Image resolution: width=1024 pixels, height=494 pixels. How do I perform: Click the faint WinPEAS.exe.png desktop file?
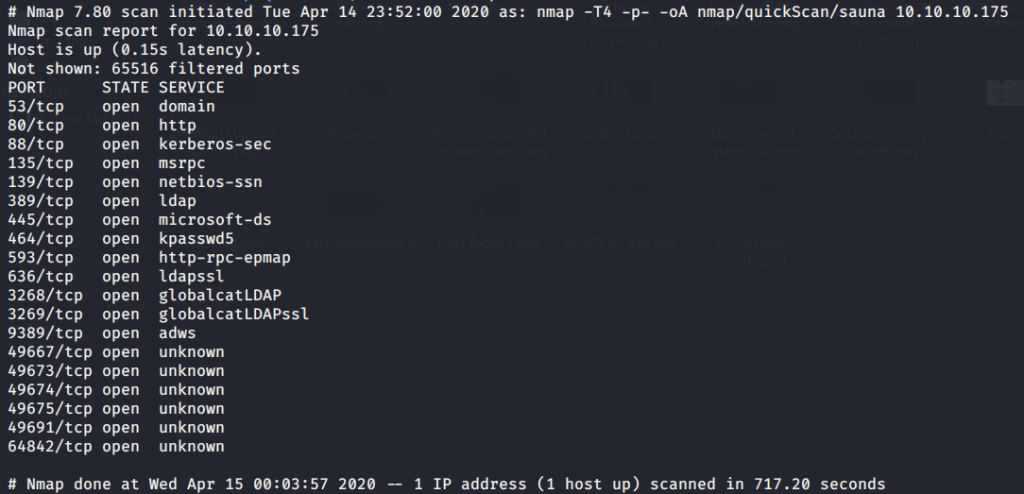point(621,243)
